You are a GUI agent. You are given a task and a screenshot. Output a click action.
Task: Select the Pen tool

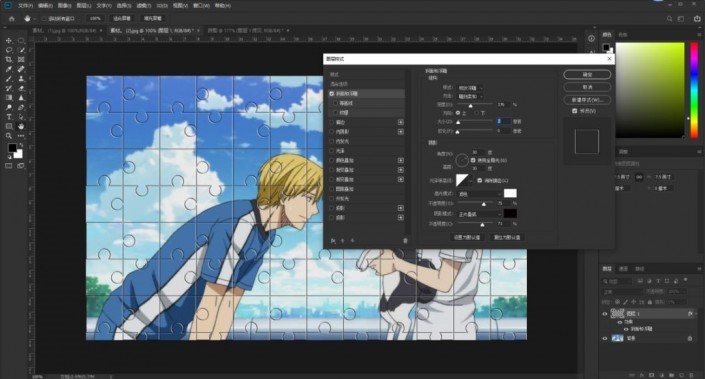[x=21, y=107]
